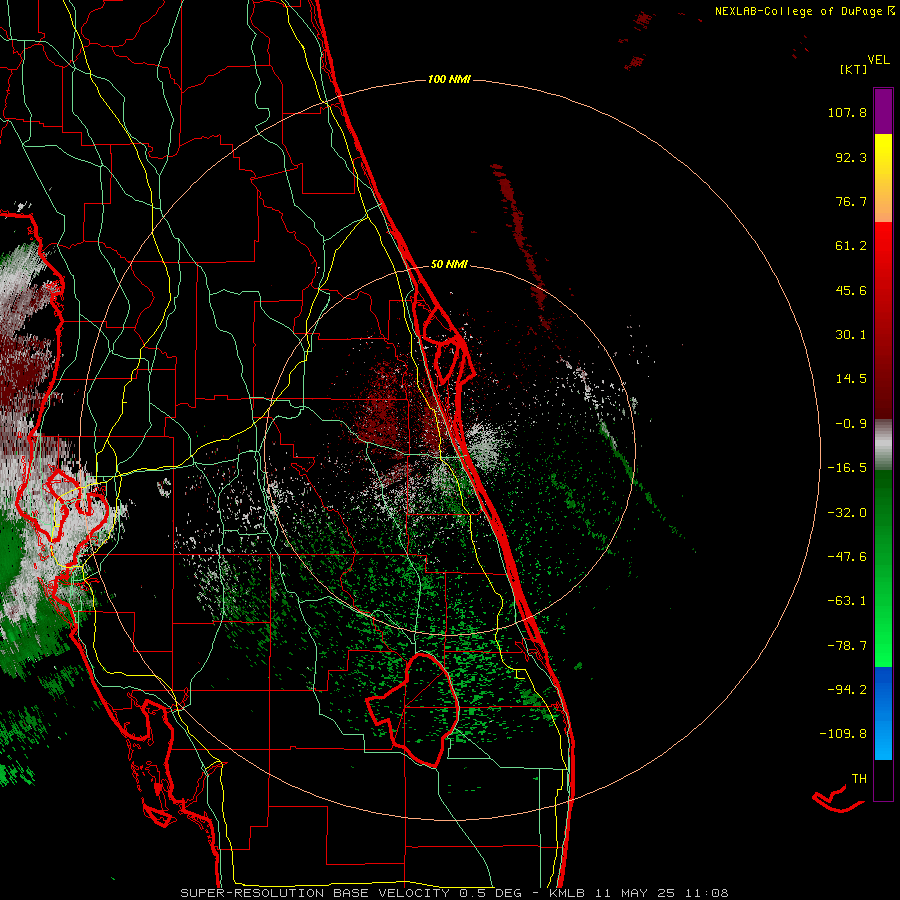Click the purple segment of the velocity scale
Image resolution: width=900 pixels, height=900 pixels.
tap(883, 111)
